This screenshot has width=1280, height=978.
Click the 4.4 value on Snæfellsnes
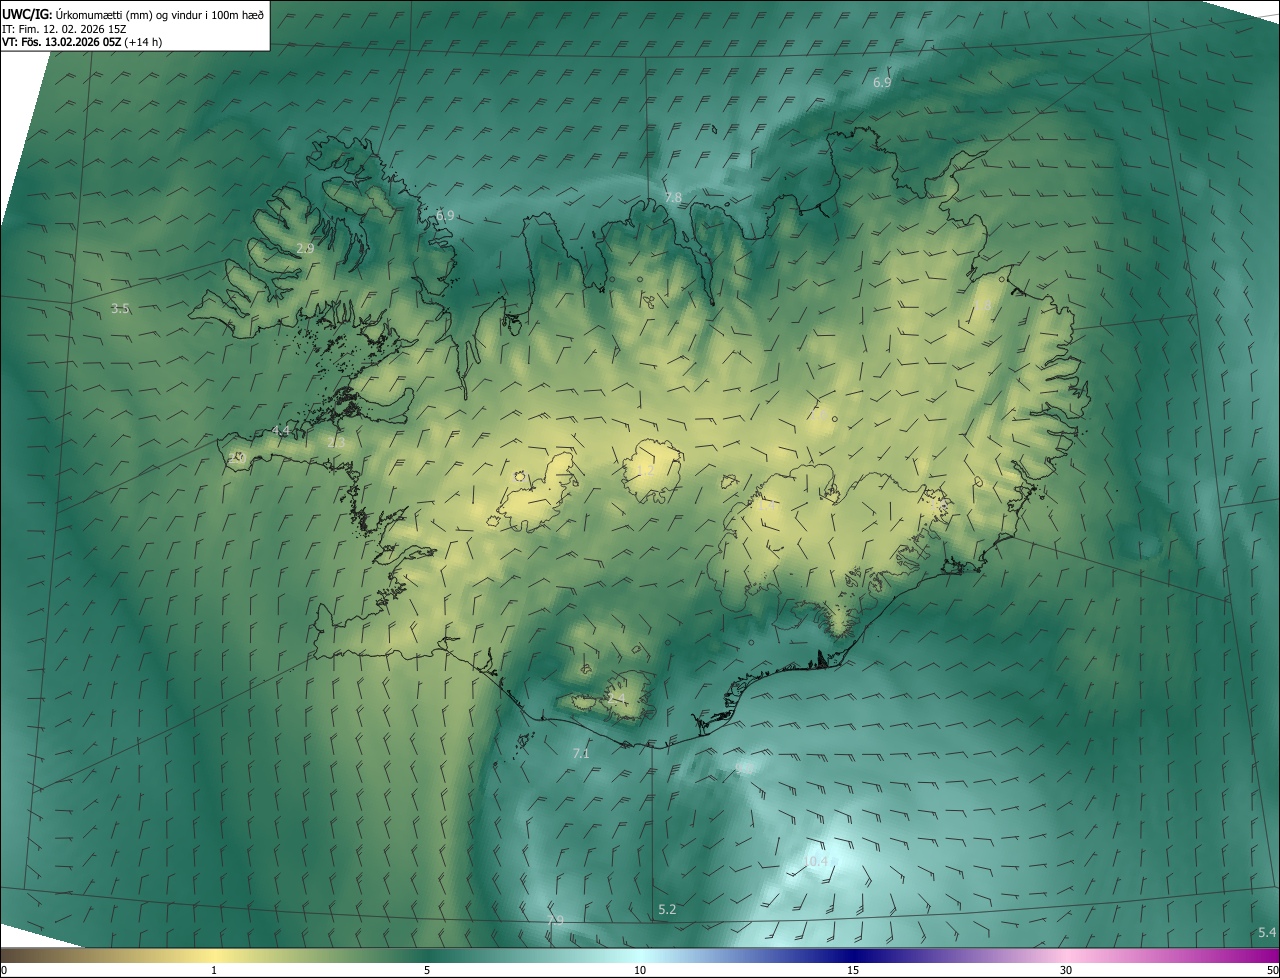(280, 431)
